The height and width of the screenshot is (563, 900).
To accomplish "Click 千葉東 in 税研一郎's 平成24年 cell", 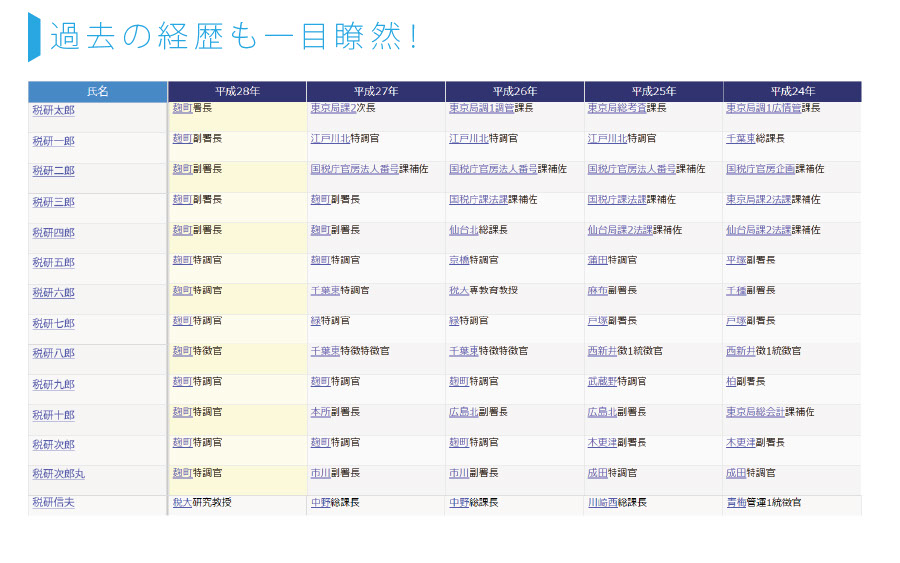I will (740, 138).
